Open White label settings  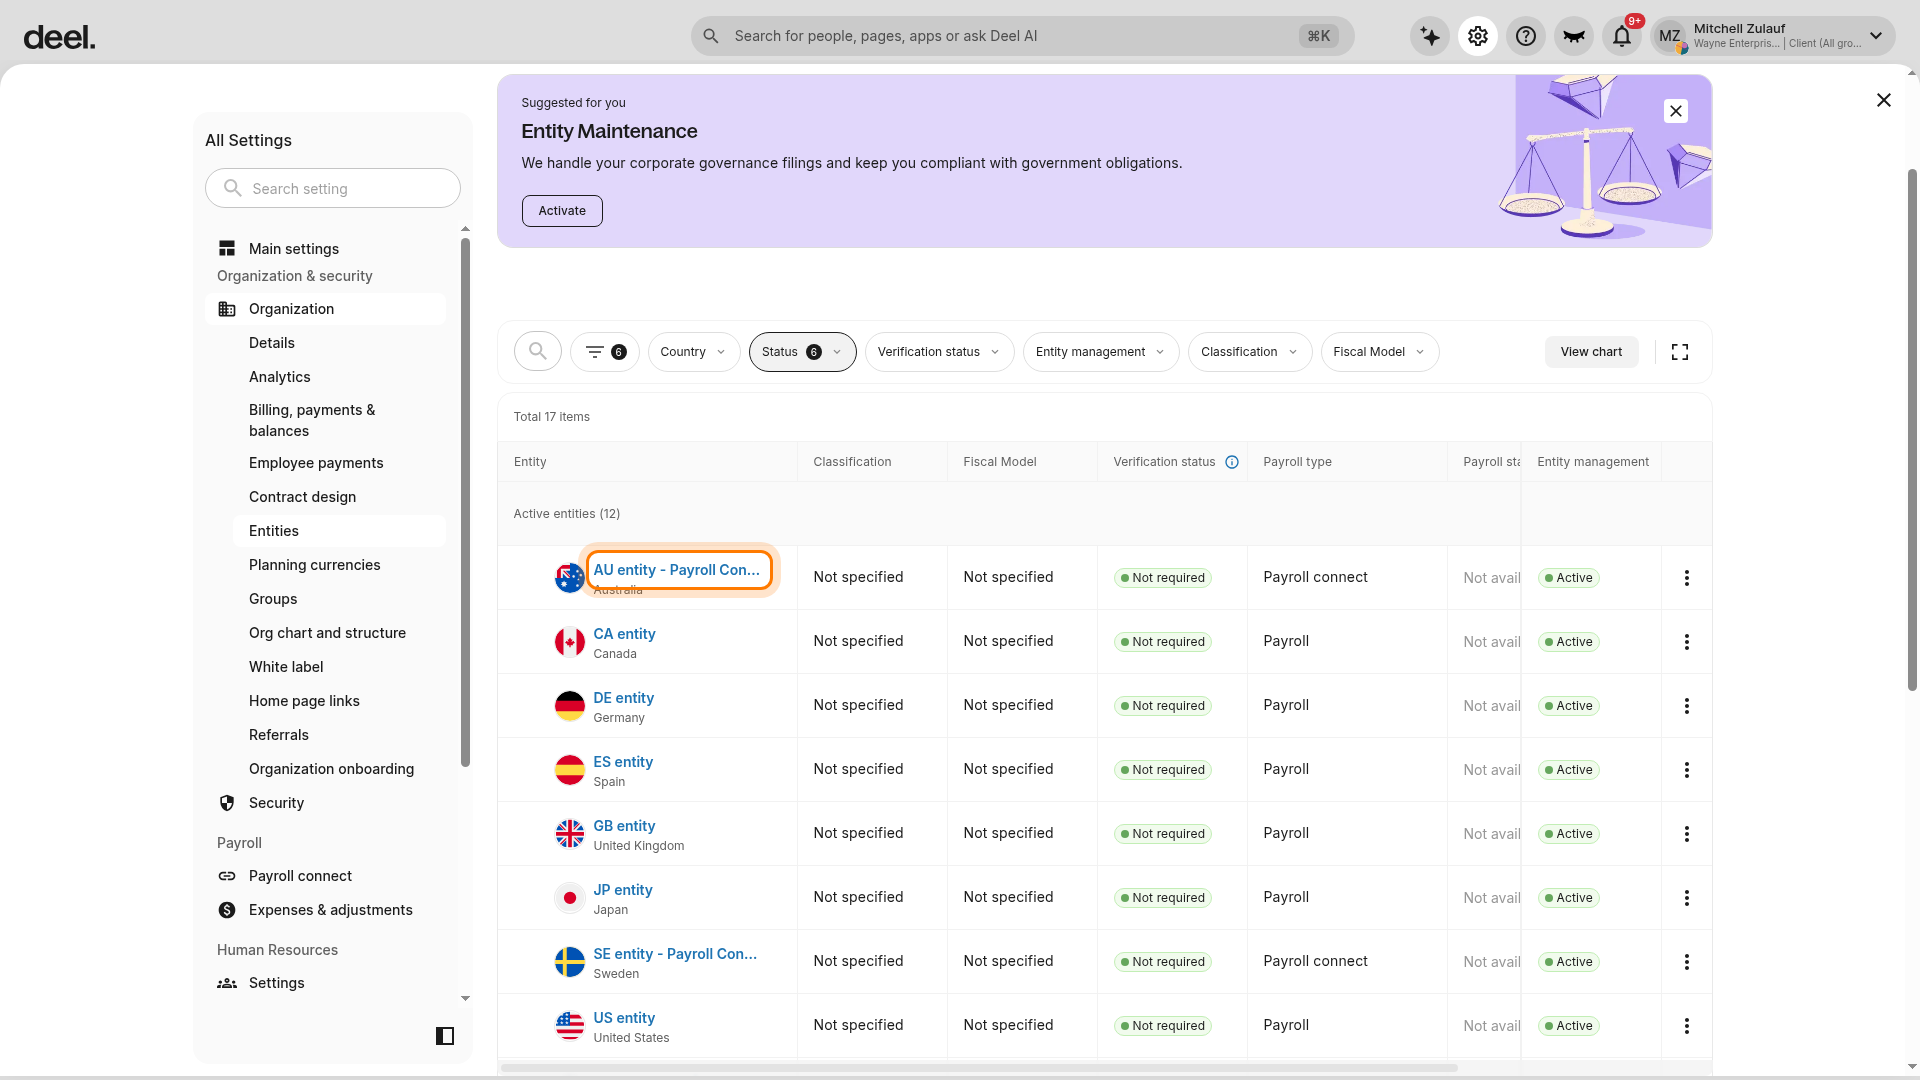(x=340, y=667)
